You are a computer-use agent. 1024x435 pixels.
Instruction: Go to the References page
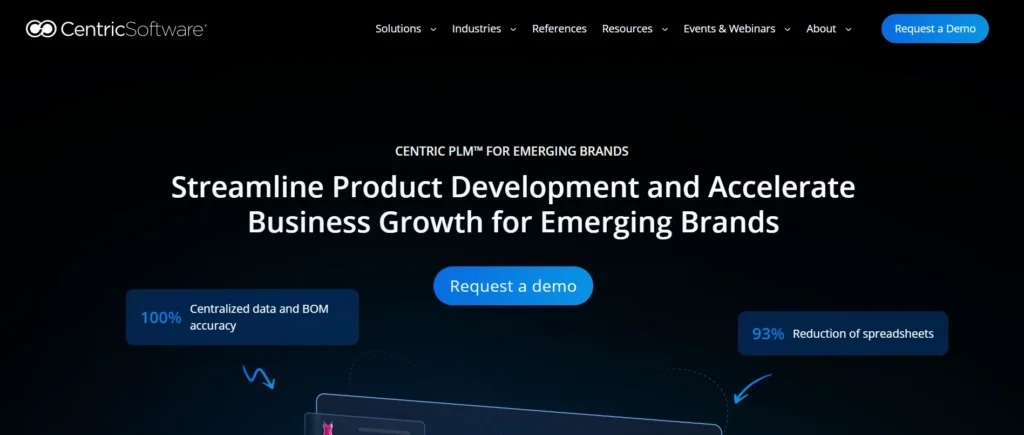click(x=559, y=29)
